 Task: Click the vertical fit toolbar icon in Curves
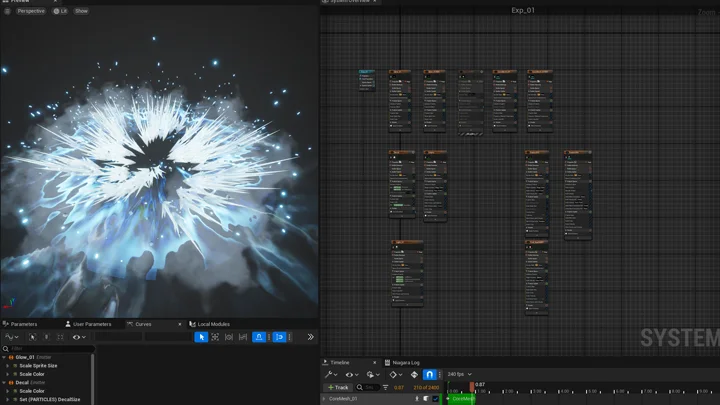(x=46, y=337)
